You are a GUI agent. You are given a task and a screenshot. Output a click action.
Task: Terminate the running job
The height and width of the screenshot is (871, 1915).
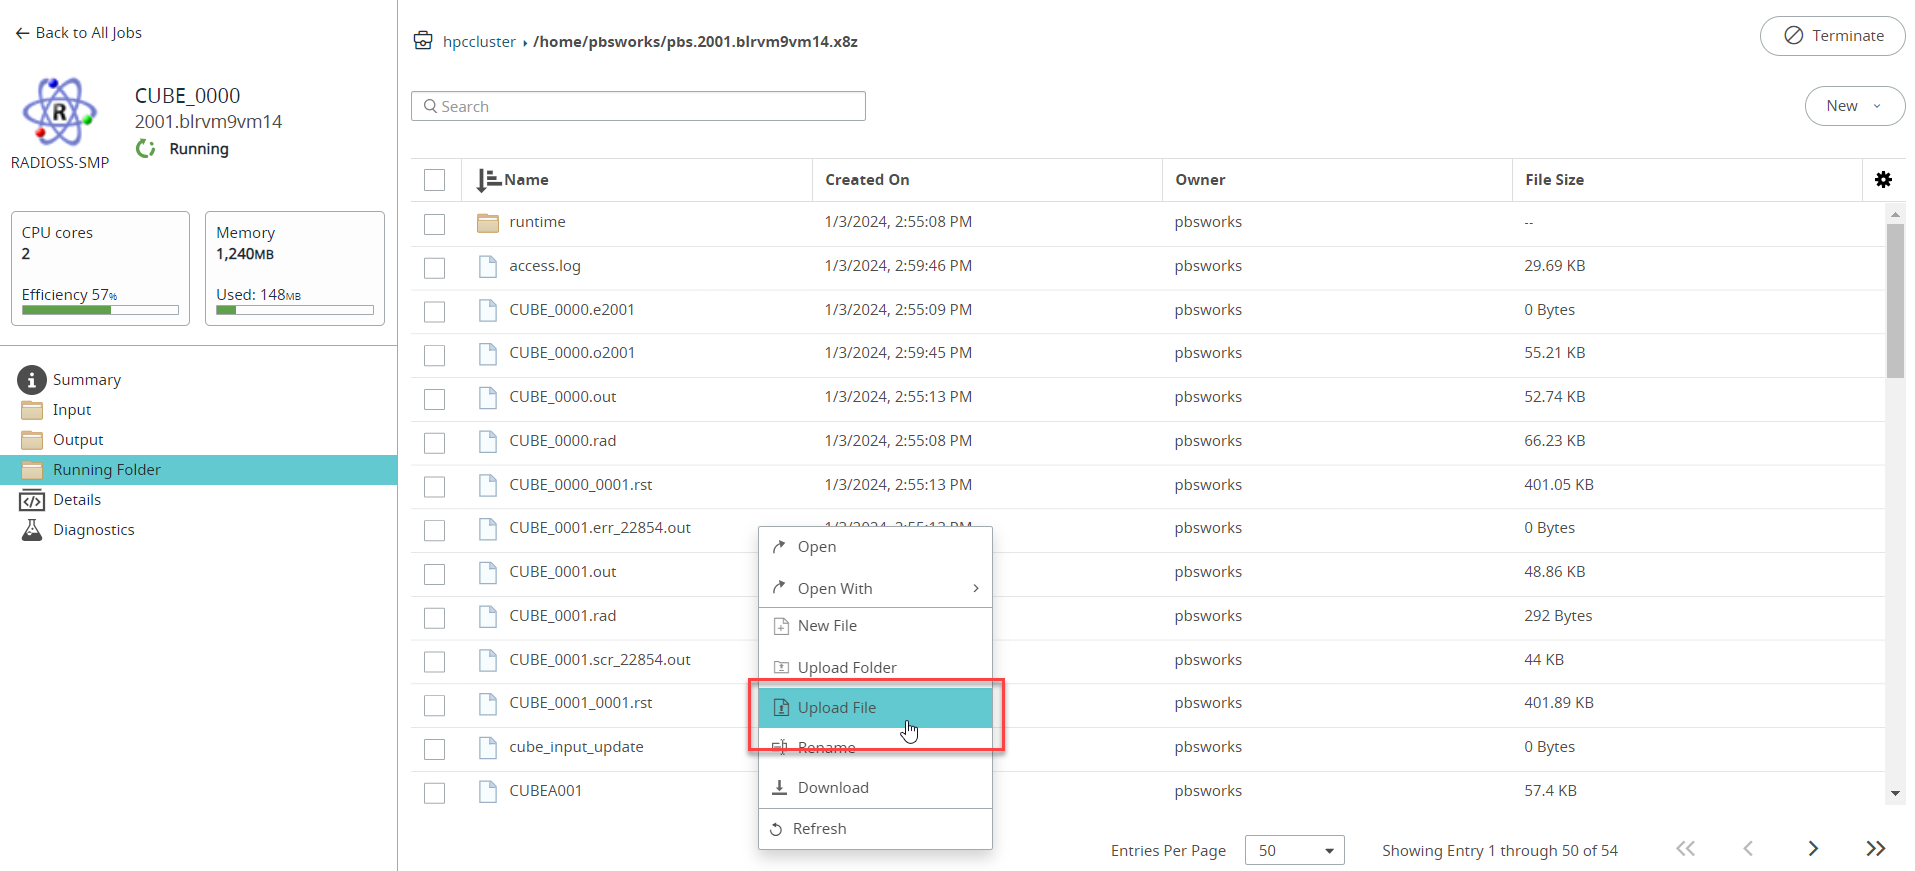1832,36
